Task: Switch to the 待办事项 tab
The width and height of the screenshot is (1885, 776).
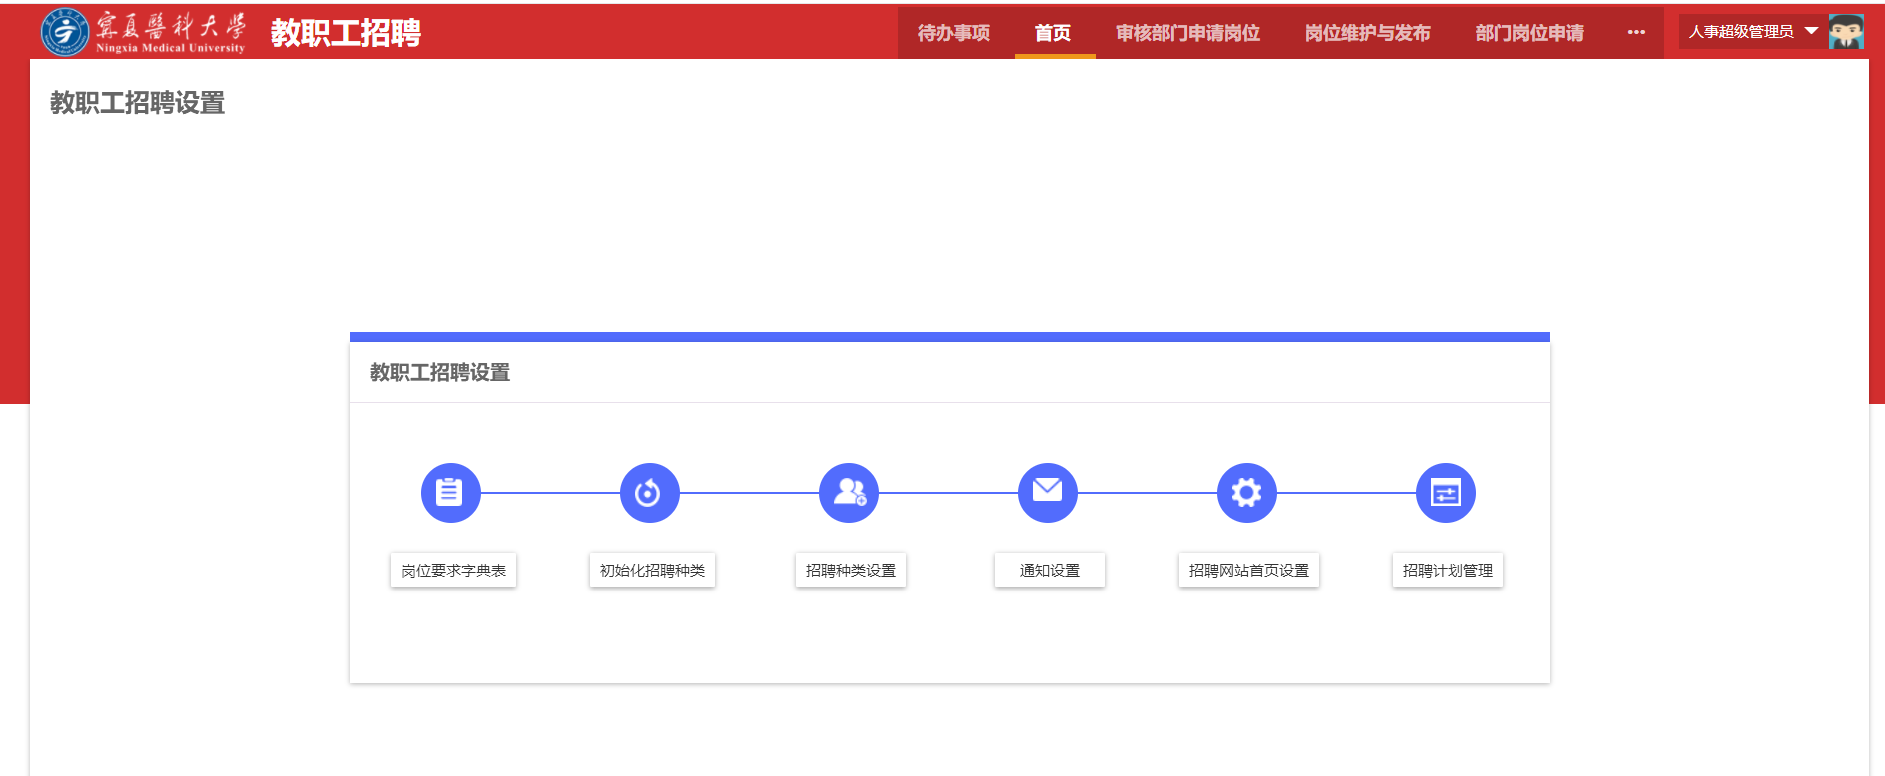Action: [x=954, y=33]
